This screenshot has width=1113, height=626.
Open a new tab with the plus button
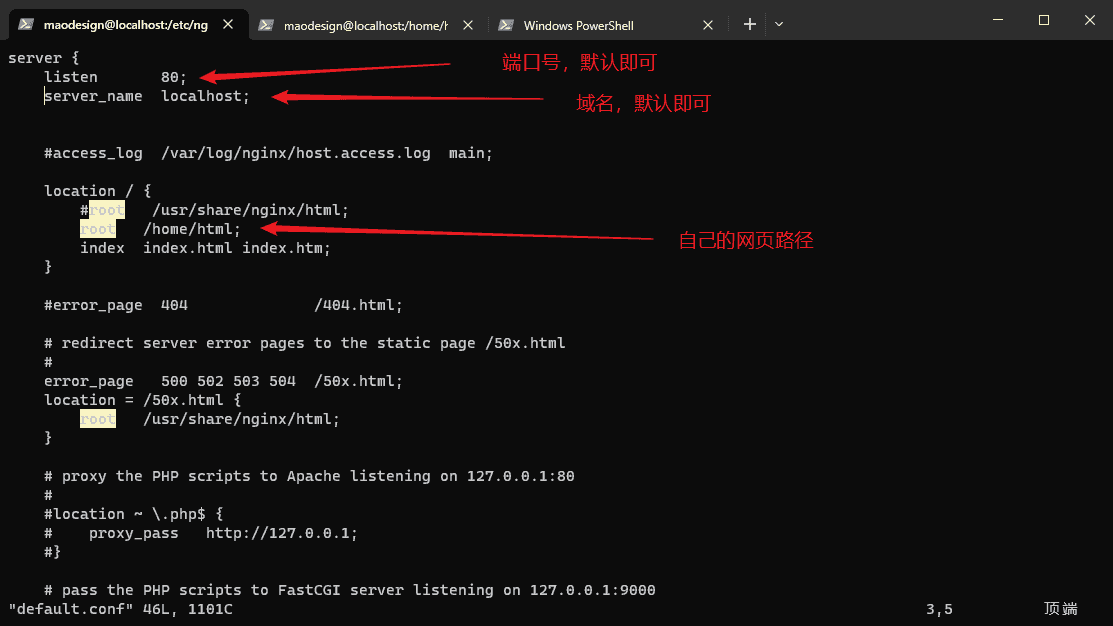750,24
